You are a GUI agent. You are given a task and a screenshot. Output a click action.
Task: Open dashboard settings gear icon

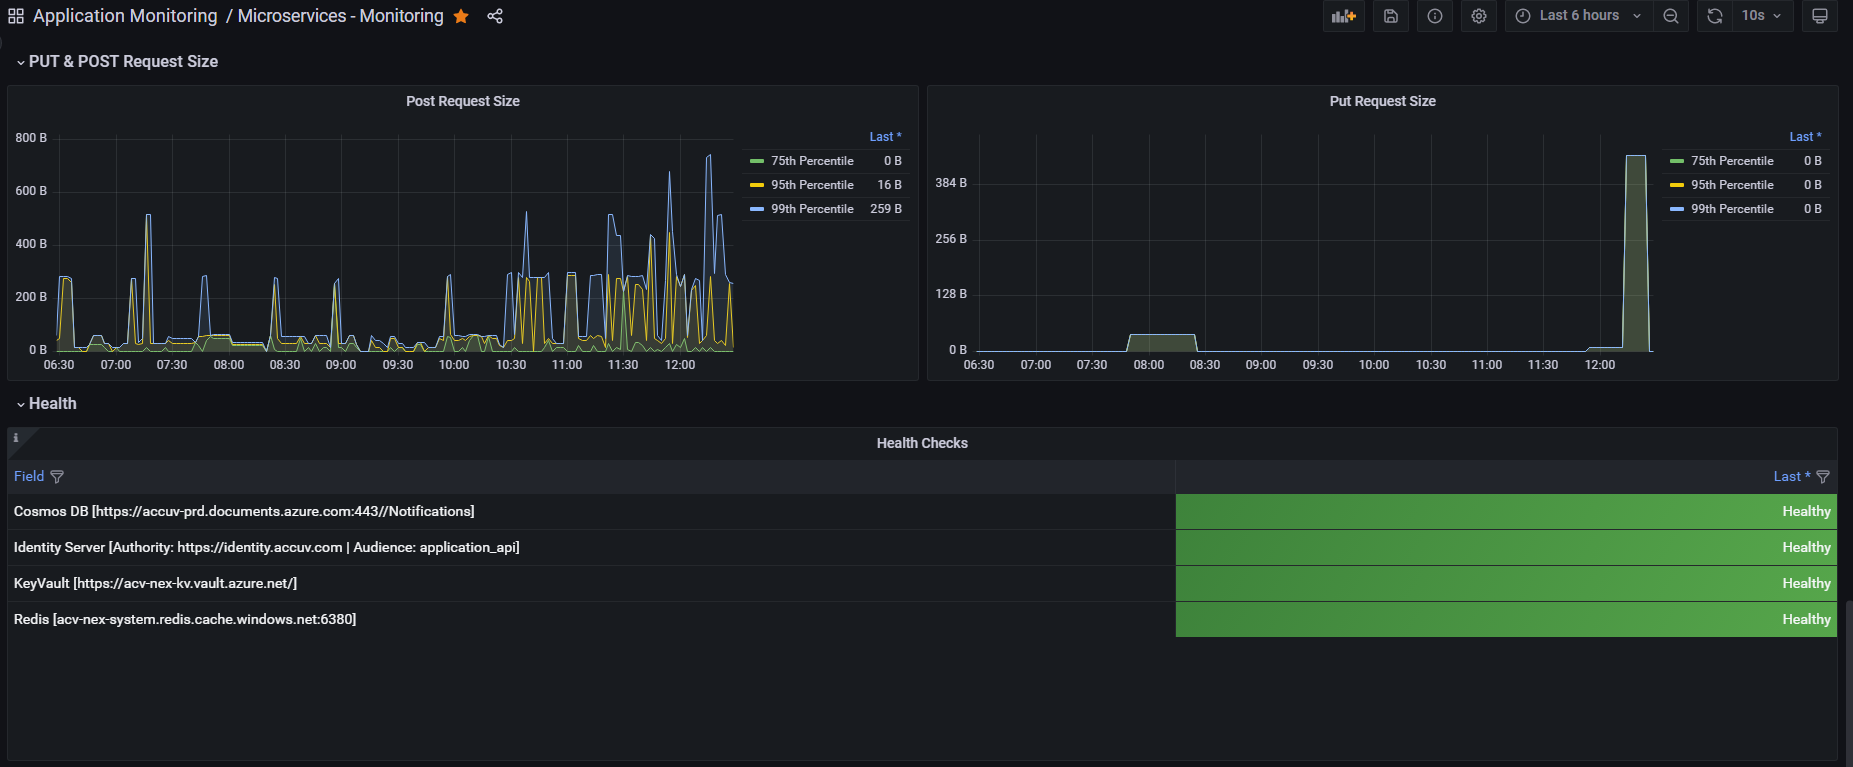point(1478,16)
